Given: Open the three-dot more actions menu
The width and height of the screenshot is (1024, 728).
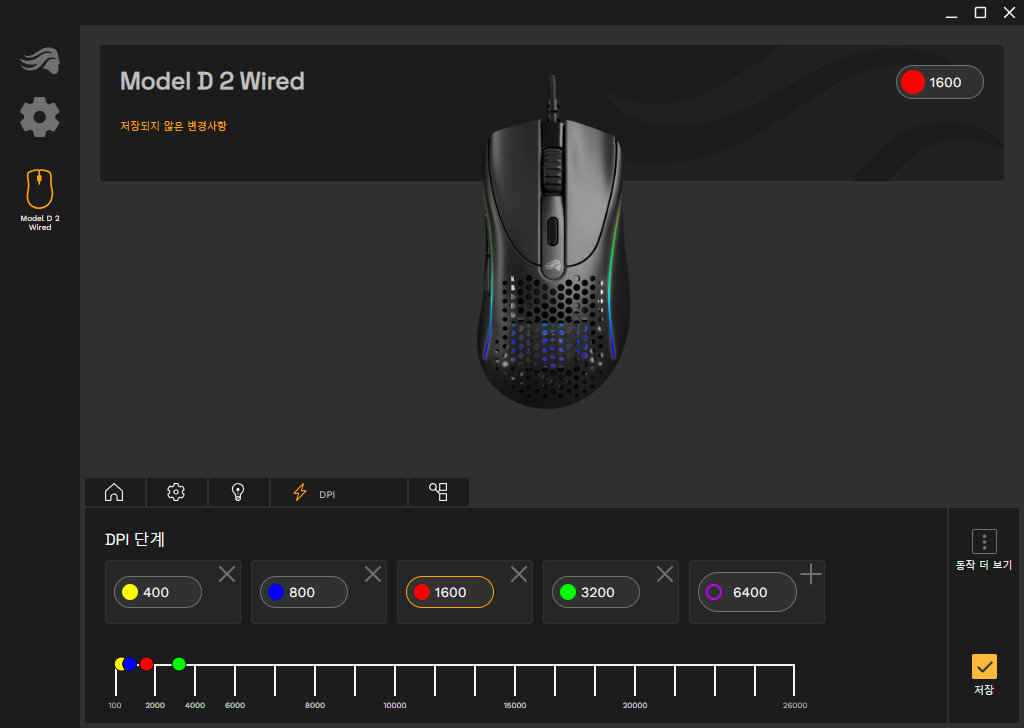Looking at the screenshot, I should tap(984, 541).
